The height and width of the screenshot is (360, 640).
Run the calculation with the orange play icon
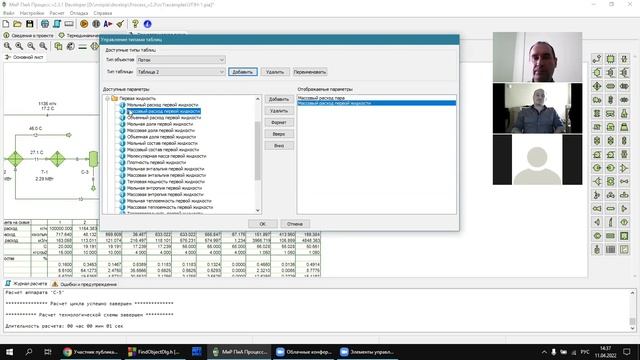tap(84, 24)
